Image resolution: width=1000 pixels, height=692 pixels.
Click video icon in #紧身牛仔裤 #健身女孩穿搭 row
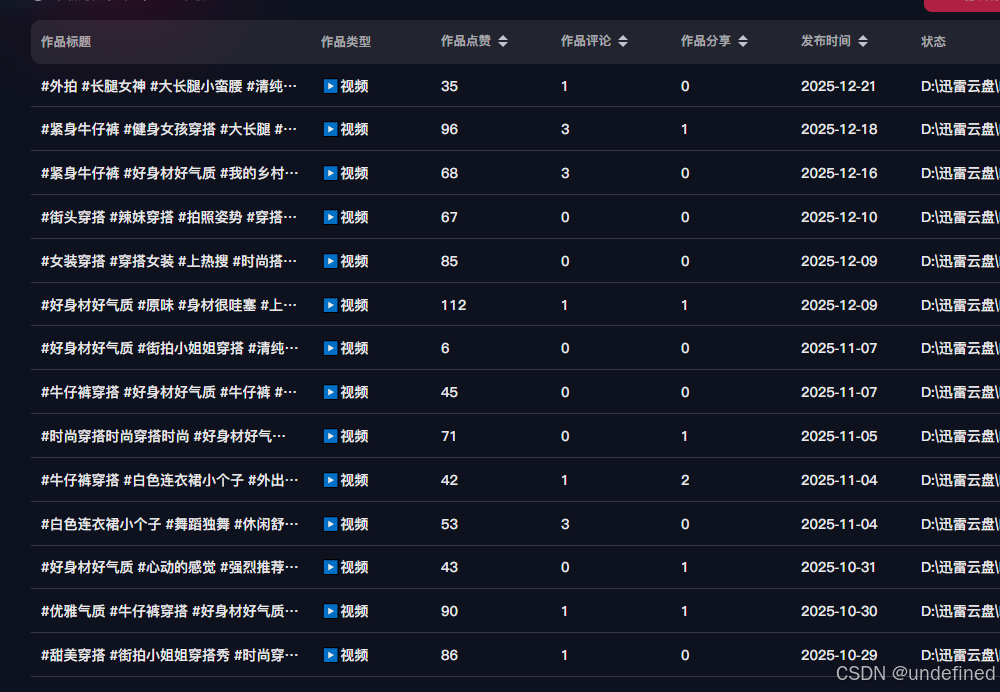coord(330,129)
